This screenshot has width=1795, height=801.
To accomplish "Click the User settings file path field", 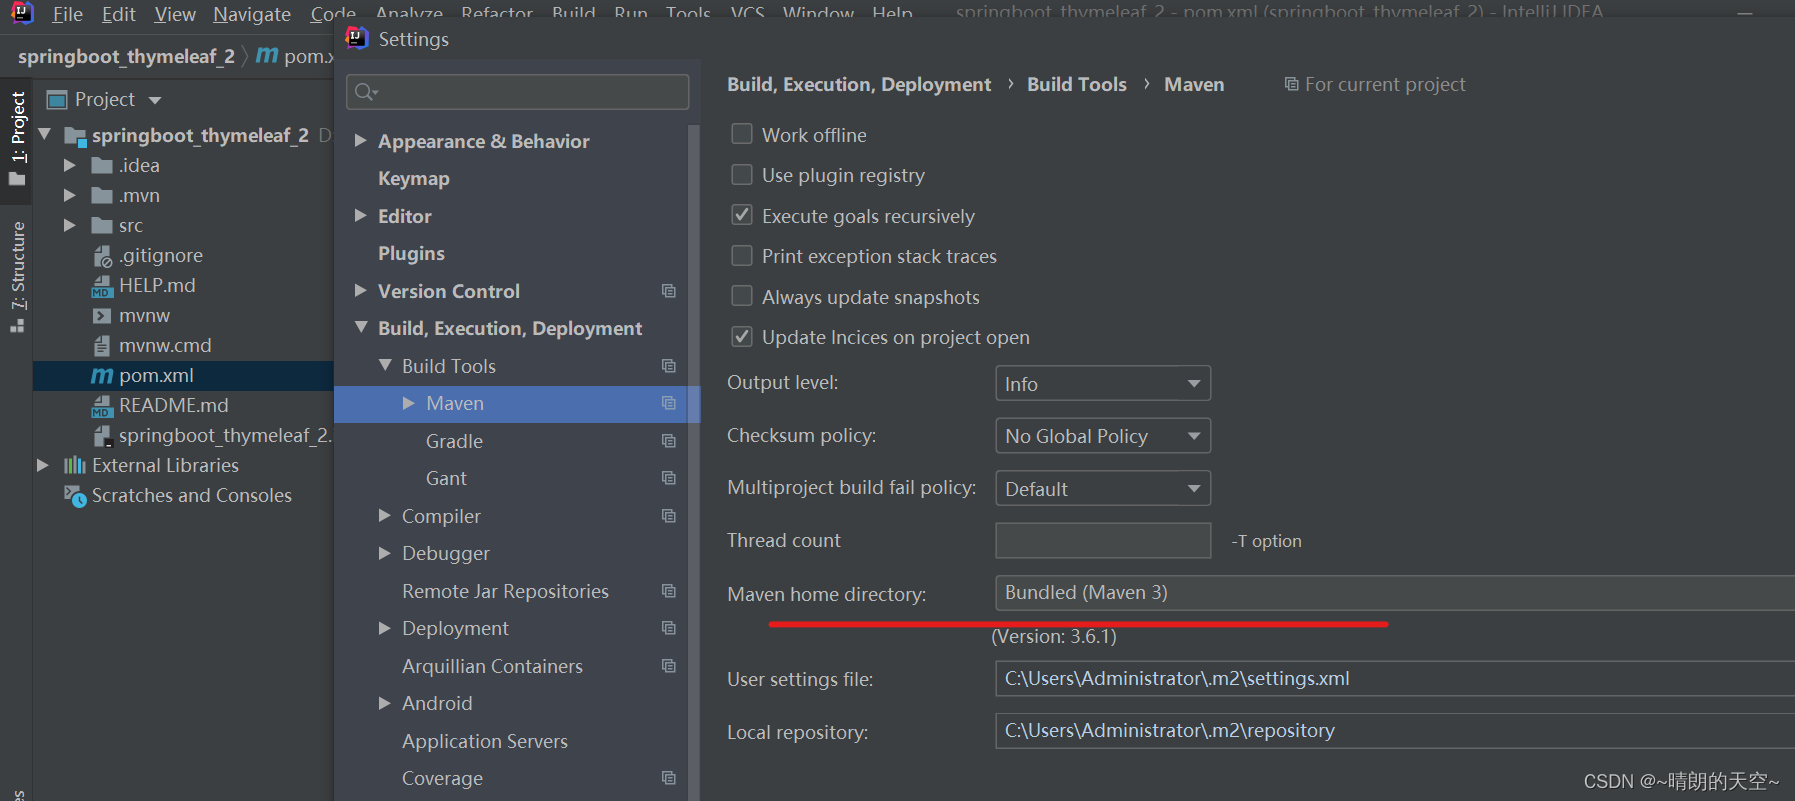I will point(1395,679).
